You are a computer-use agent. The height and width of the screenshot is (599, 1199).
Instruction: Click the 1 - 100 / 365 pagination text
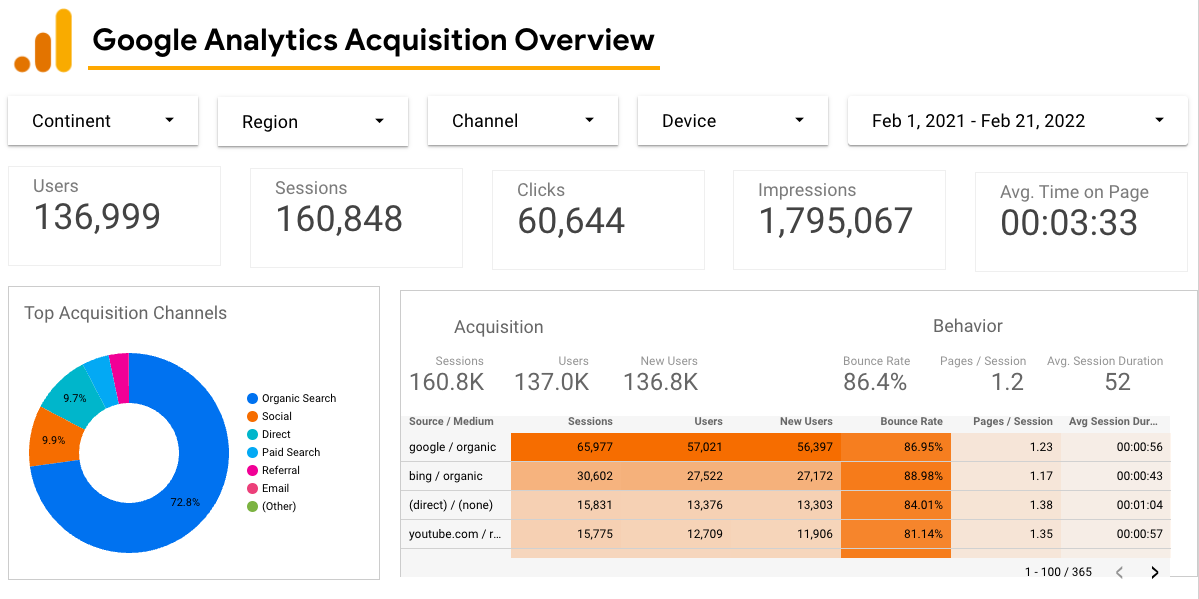click(1058, 572)
